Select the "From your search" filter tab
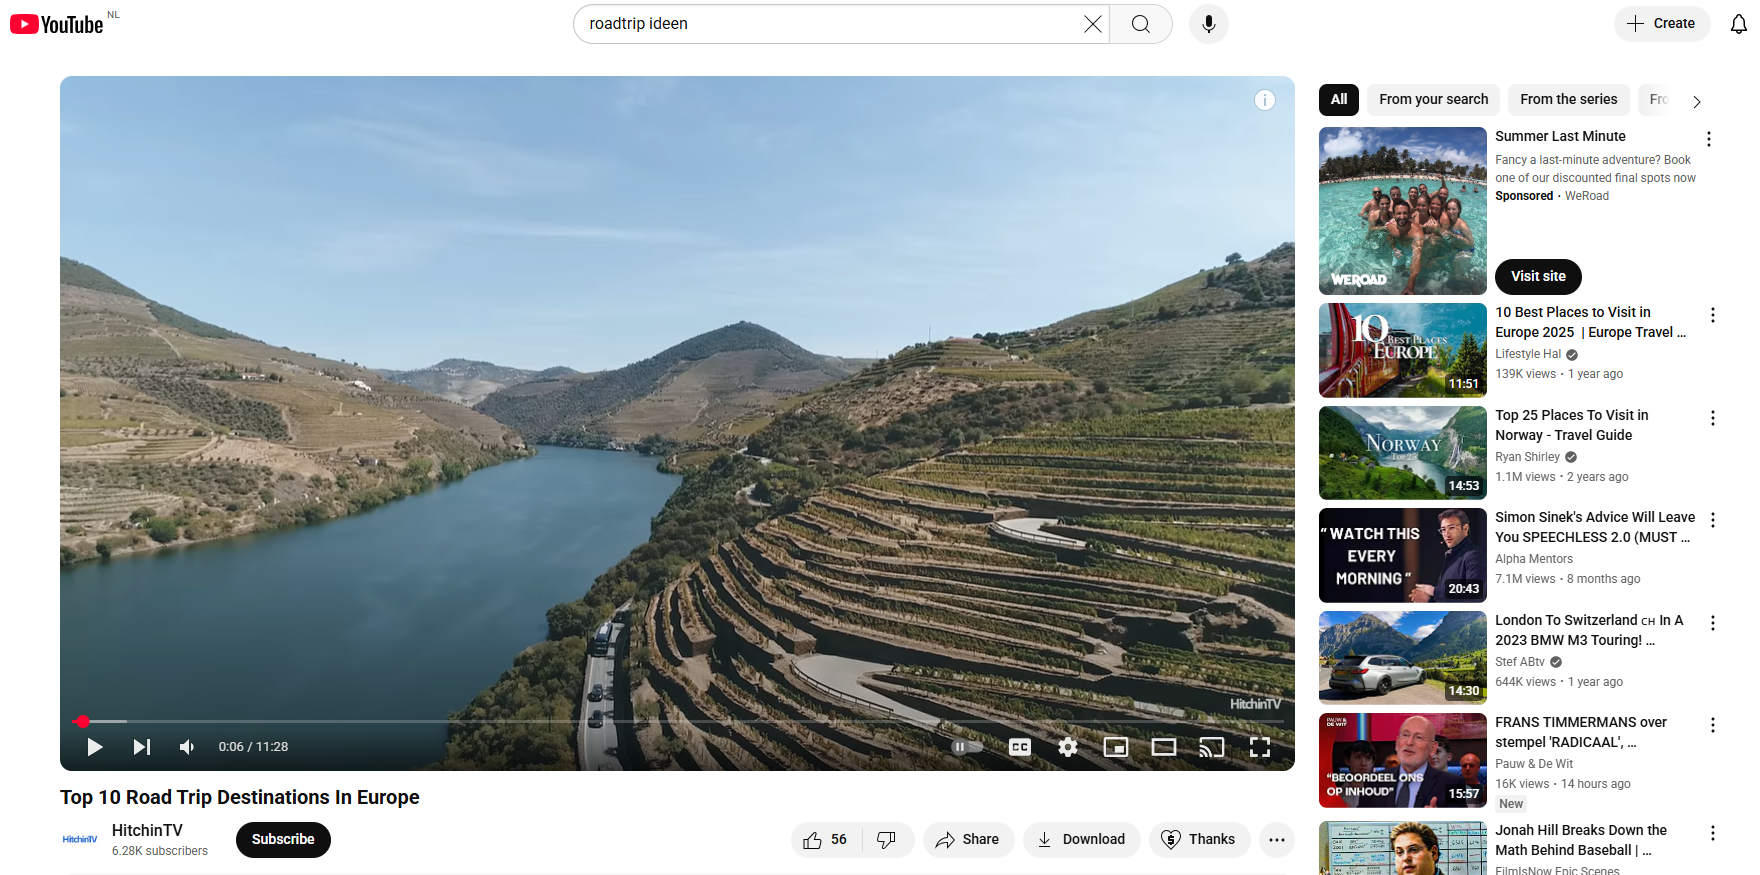 point(1433,99)
